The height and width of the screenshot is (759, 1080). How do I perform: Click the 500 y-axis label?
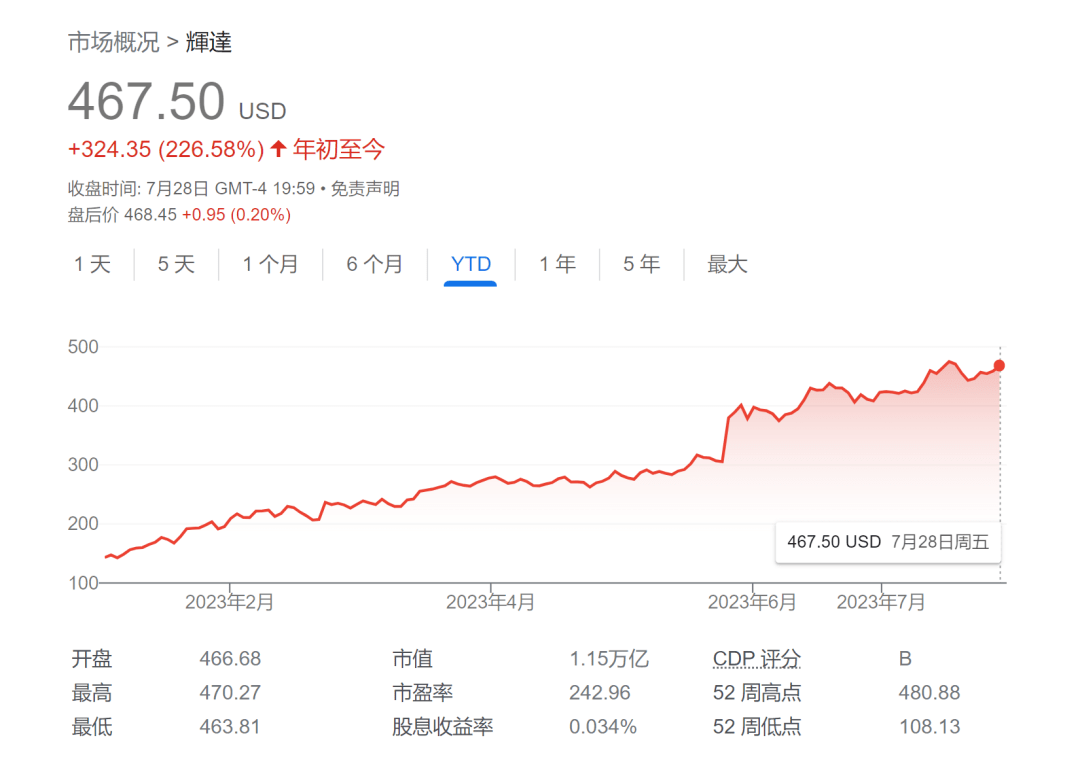coord(83,346)
